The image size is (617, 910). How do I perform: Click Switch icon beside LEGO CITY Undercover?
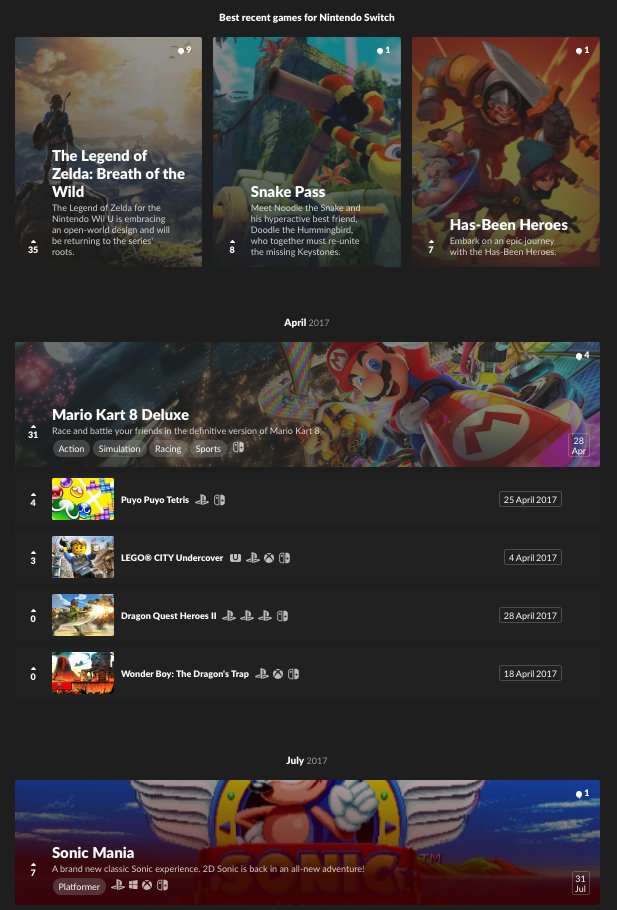point(284,558)
